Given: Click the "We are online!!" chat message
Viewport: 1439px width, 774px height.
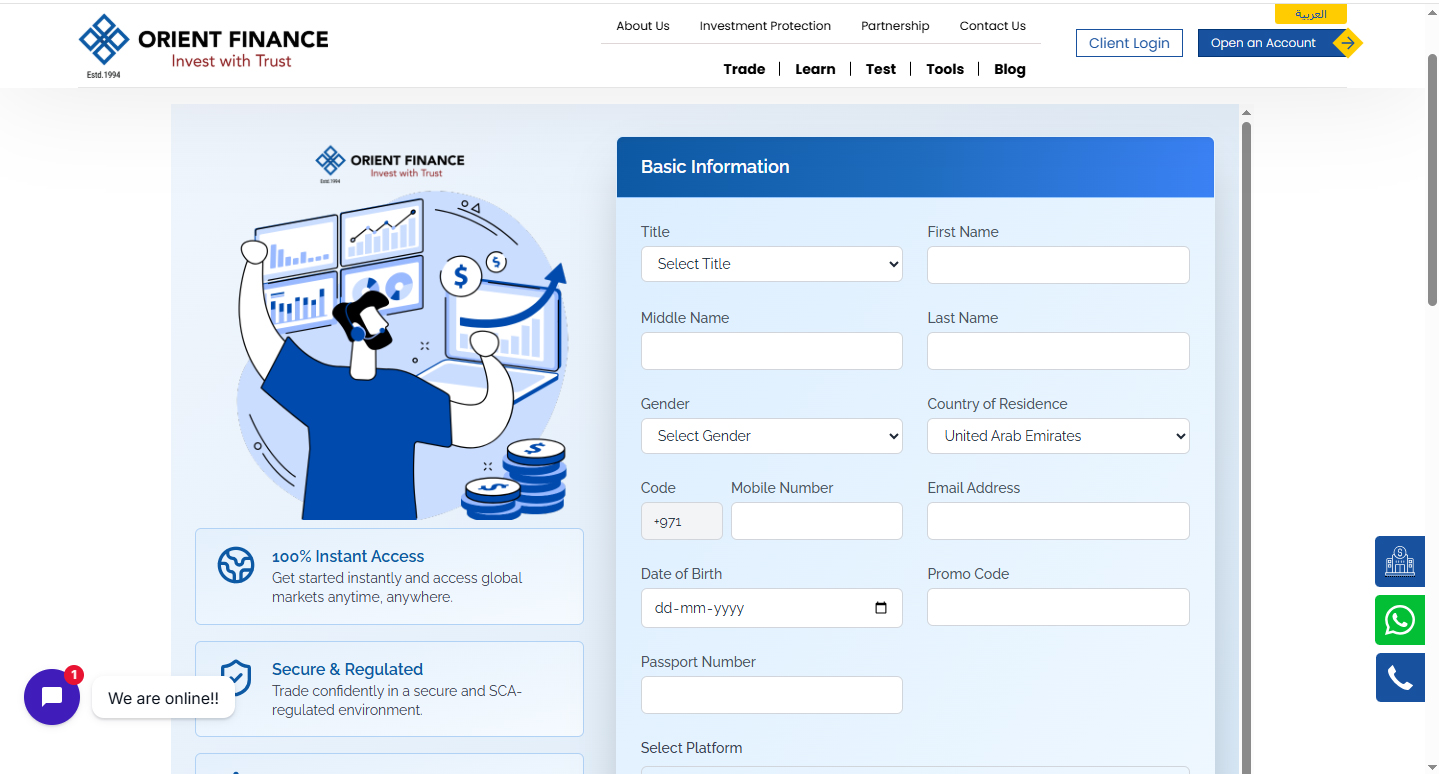Looking at the screenshot, I should click(163, 698).
